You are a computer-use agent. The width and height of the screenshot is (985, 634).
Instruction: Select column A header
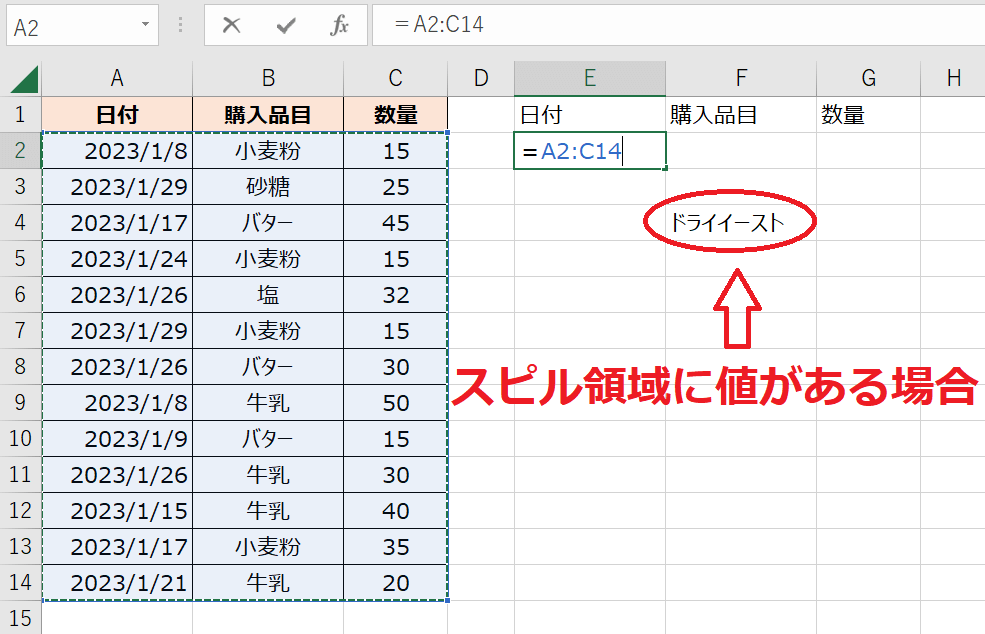[117, 79]
